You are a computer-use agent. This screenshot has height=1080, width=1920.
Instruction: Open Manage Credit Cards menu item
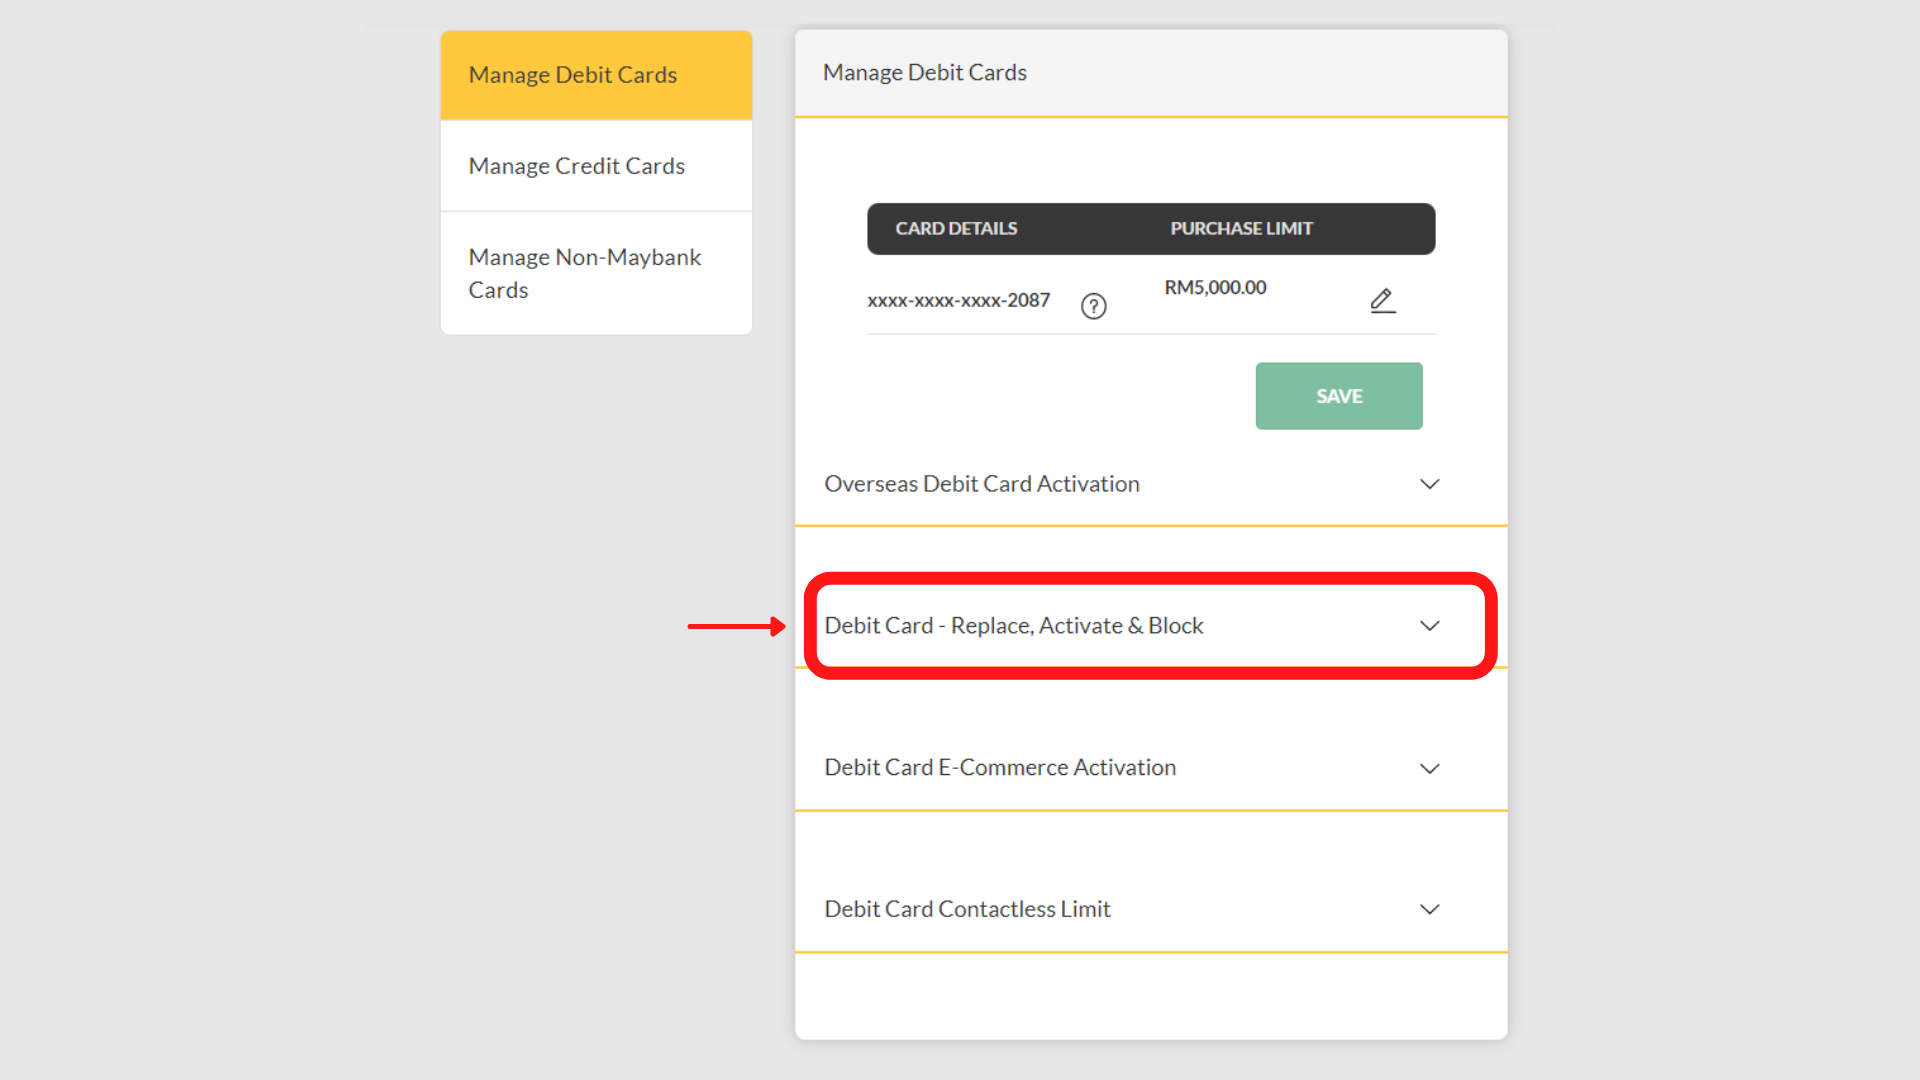tap(596, 166)
